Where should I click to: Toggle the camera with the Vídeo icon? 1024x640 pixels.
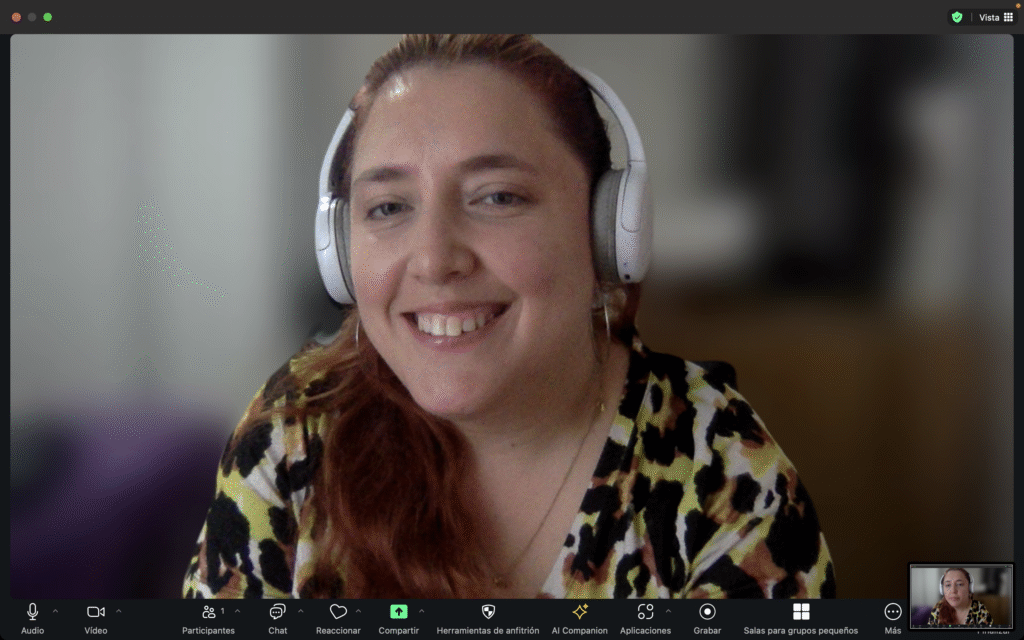[96, 611]
